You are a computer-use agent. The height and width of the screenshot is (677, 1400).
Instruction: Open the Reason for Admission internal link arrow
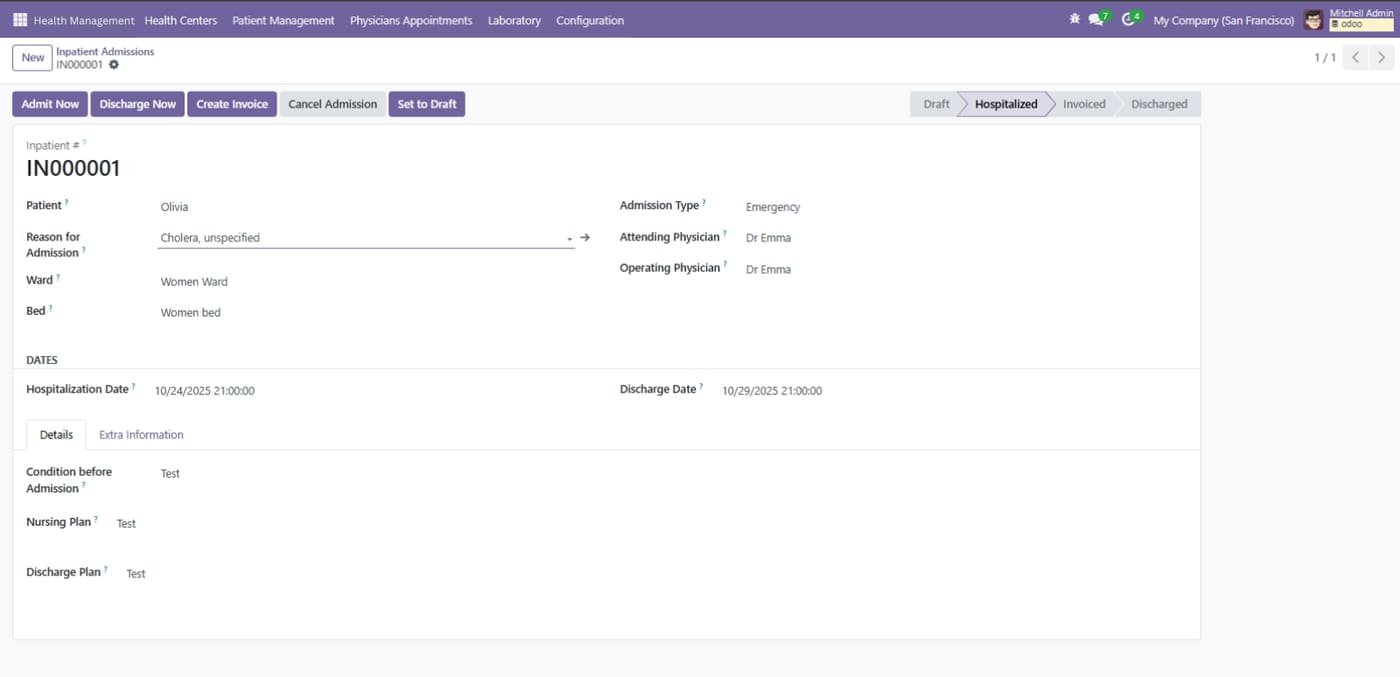[585, 238]
